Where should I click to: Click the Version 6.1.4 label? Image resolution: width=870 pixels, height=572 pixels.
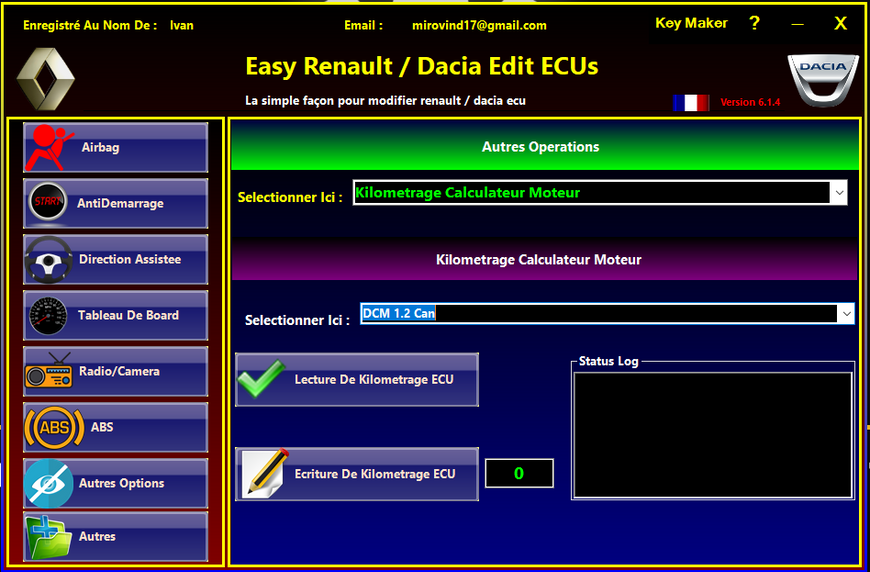[x=750, y=102]
